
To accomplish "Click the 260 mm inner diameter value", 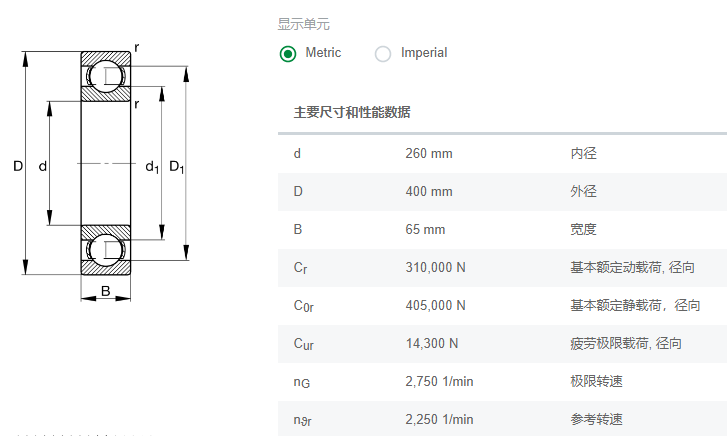I will pyautogui.click(x=429, y=154).
